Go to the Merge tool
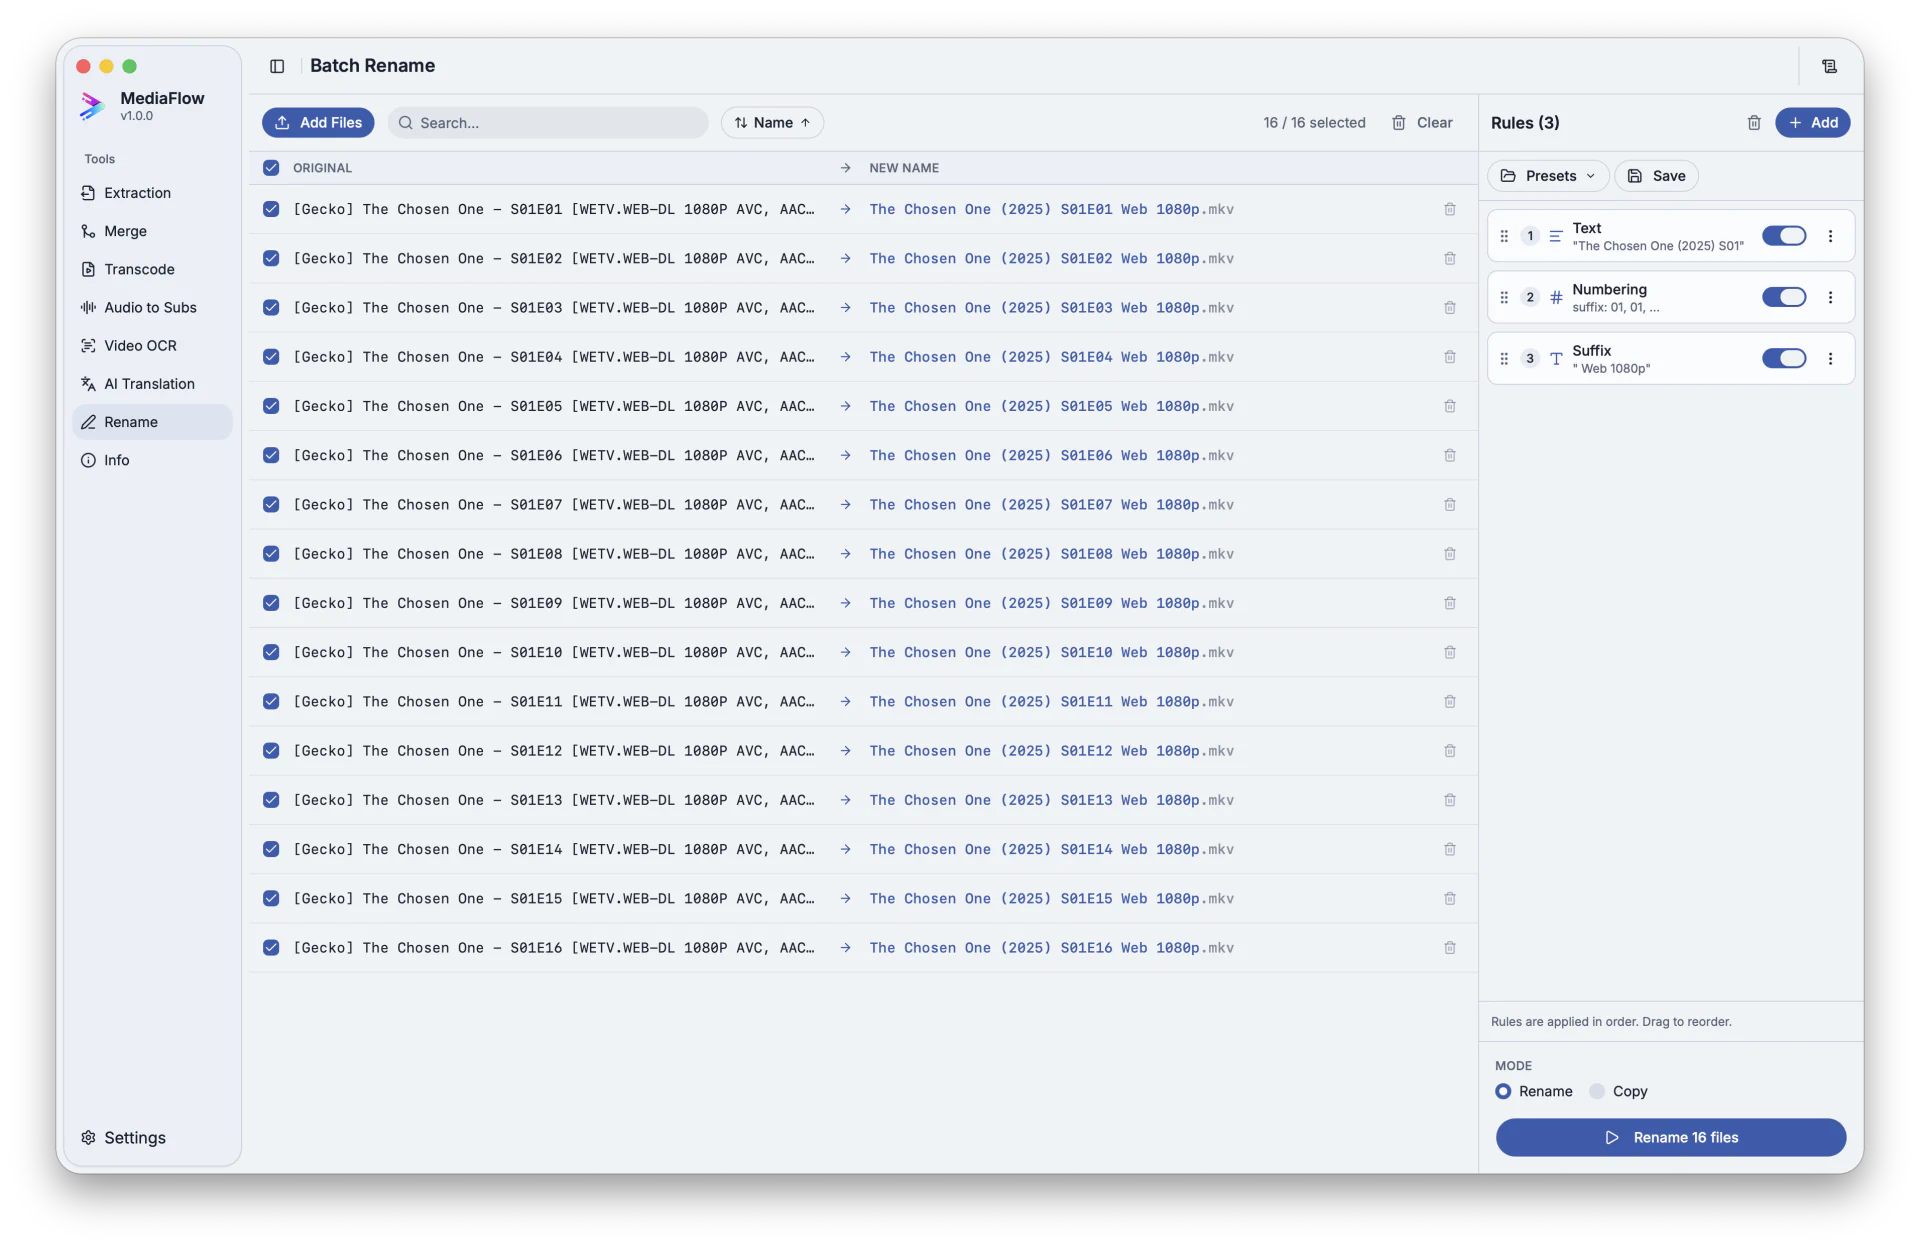Viewport: 1920px width, 1248px height. [152, 231]
